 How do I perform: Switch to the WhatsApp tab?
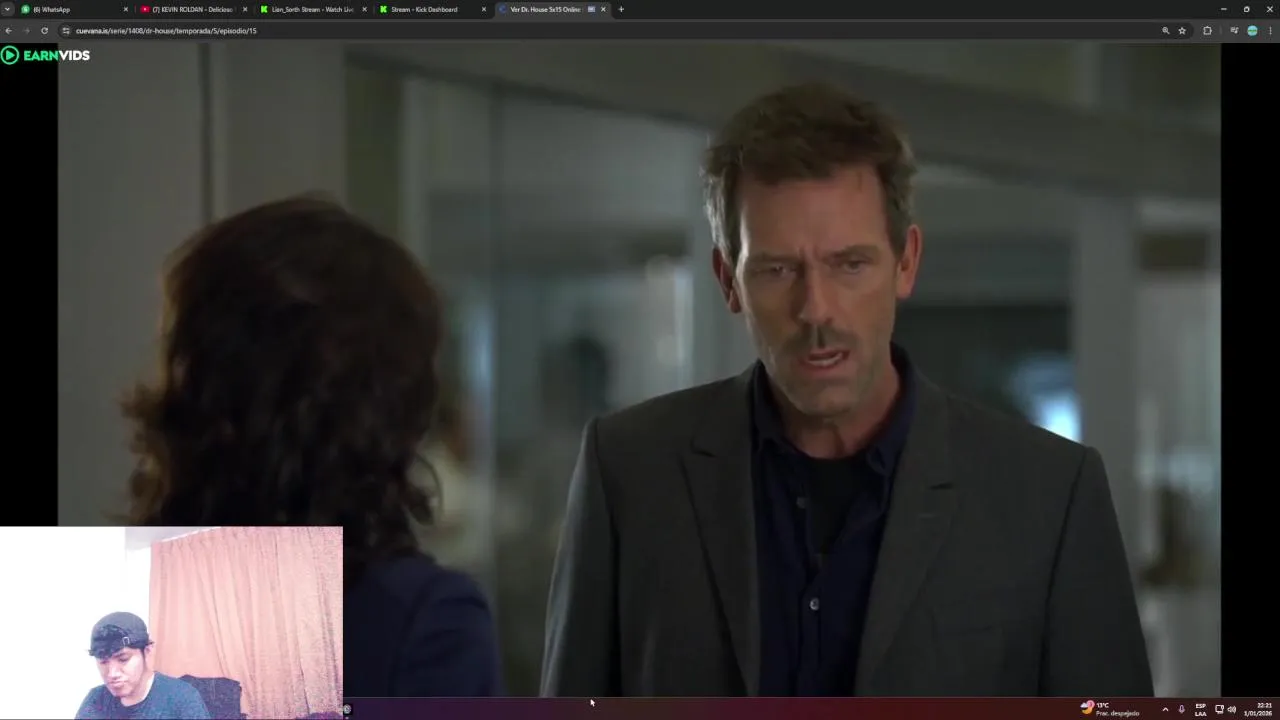pos(73,9)
